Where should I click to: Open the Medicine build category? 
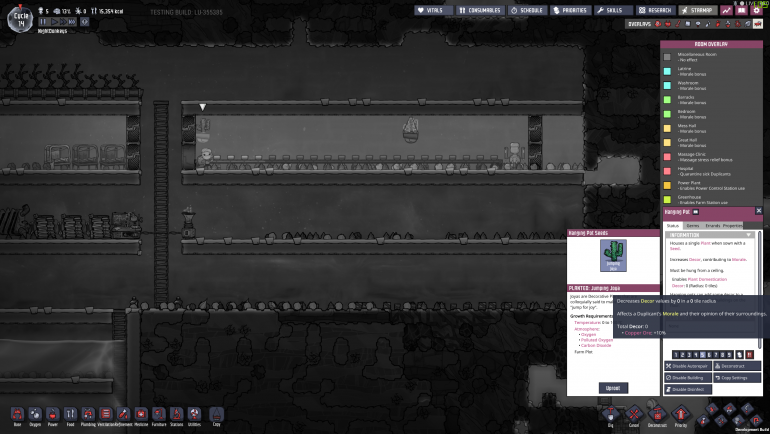141,414
